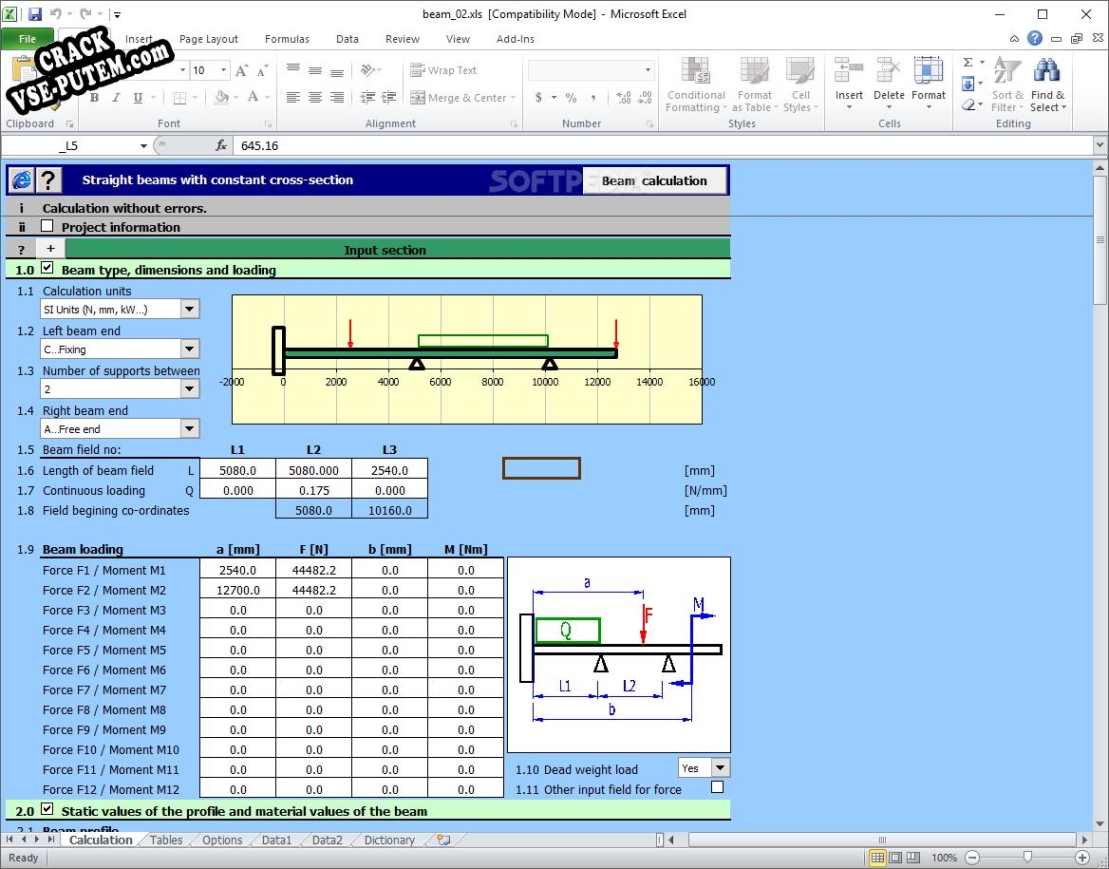This screenshot has height=869, width=1109.
Task: Open the File tab
Action: (x=28, y=39)
